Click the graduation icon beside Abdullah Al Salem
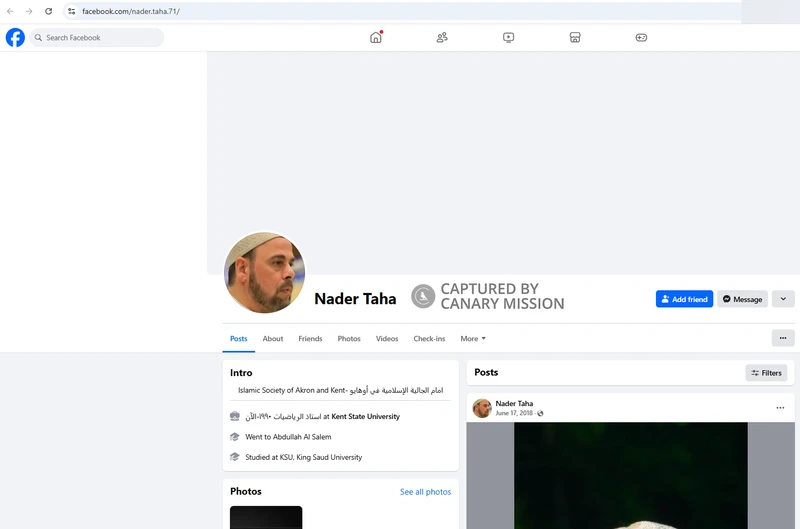The height and width of the screenshot is (529, 800). [235, 437]
